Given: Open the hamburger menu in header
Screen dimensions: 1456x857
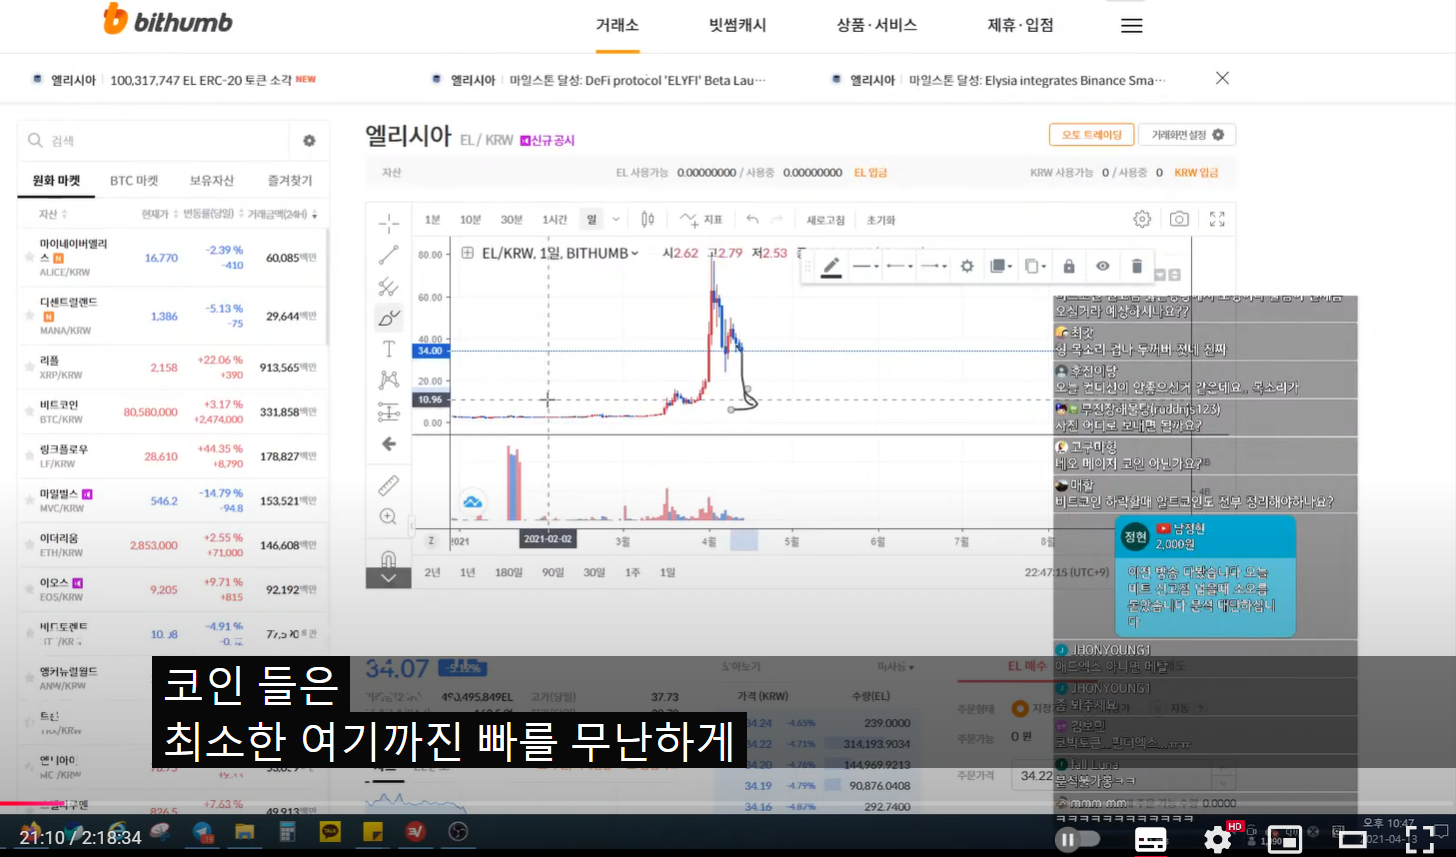Looking at the screenshot, I should [1131, 26].
